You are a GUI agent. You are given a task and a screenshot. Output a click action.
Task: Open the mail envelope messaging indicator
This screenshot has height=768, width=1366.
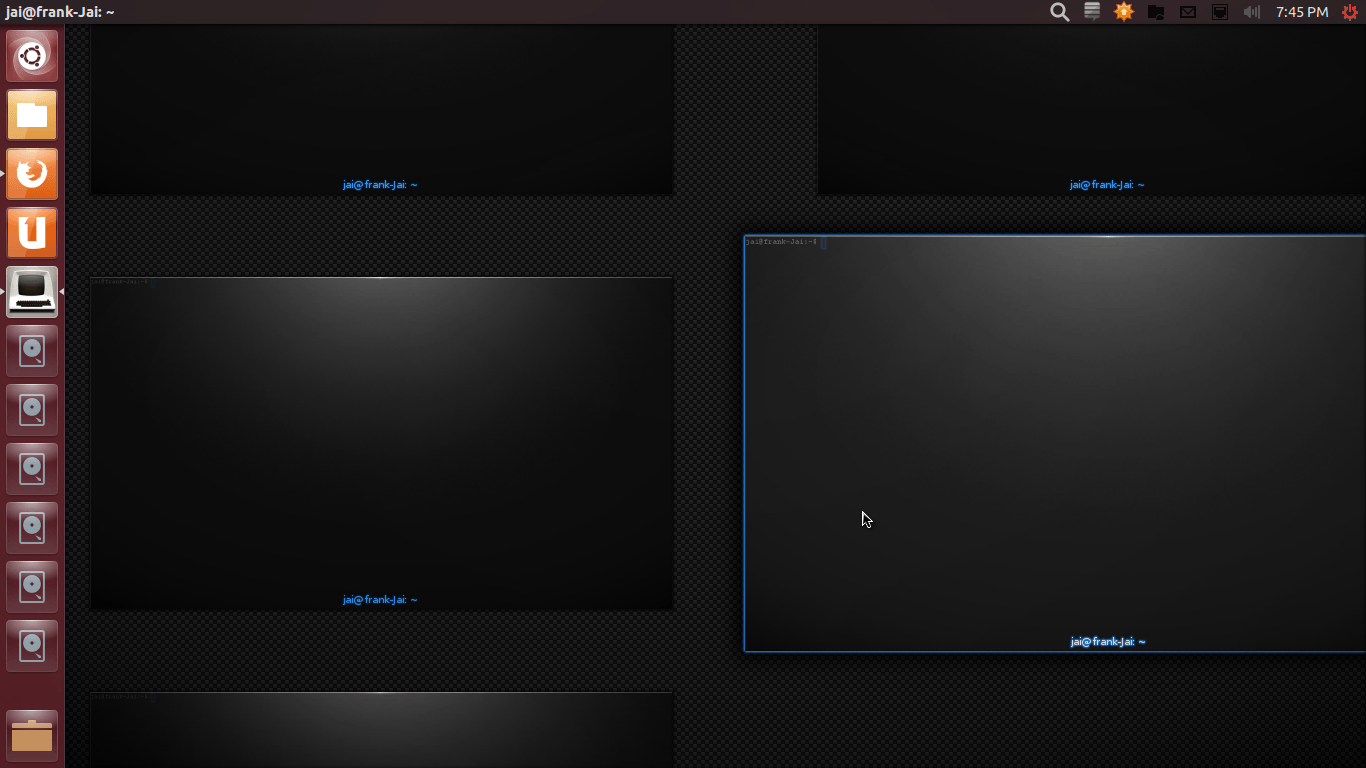click(x=1188, y=12)
